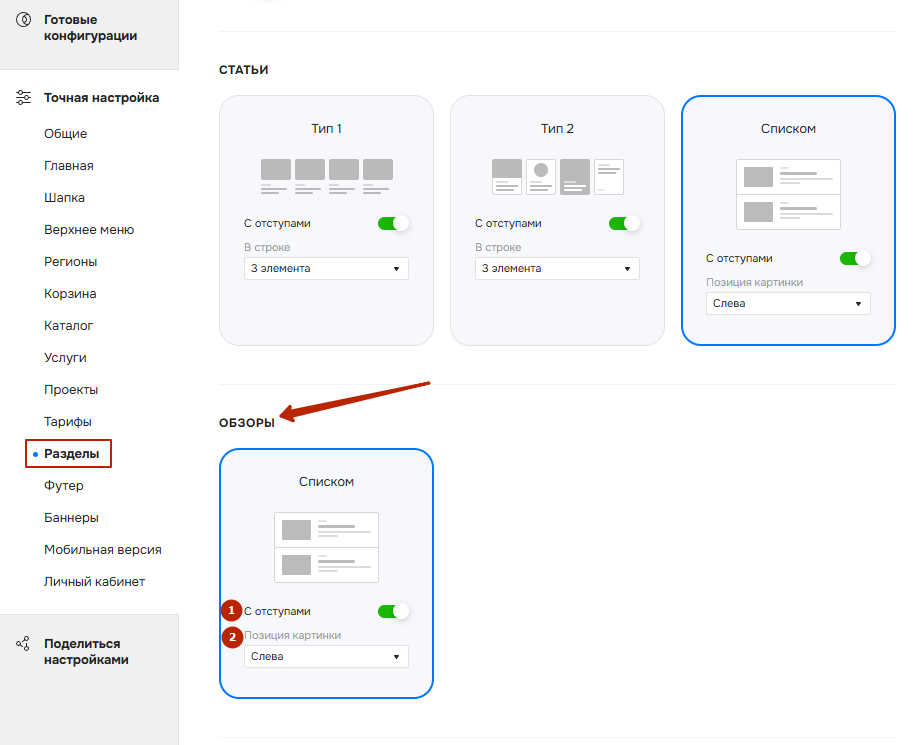Open the Баннеры settings section

point(71,518)
